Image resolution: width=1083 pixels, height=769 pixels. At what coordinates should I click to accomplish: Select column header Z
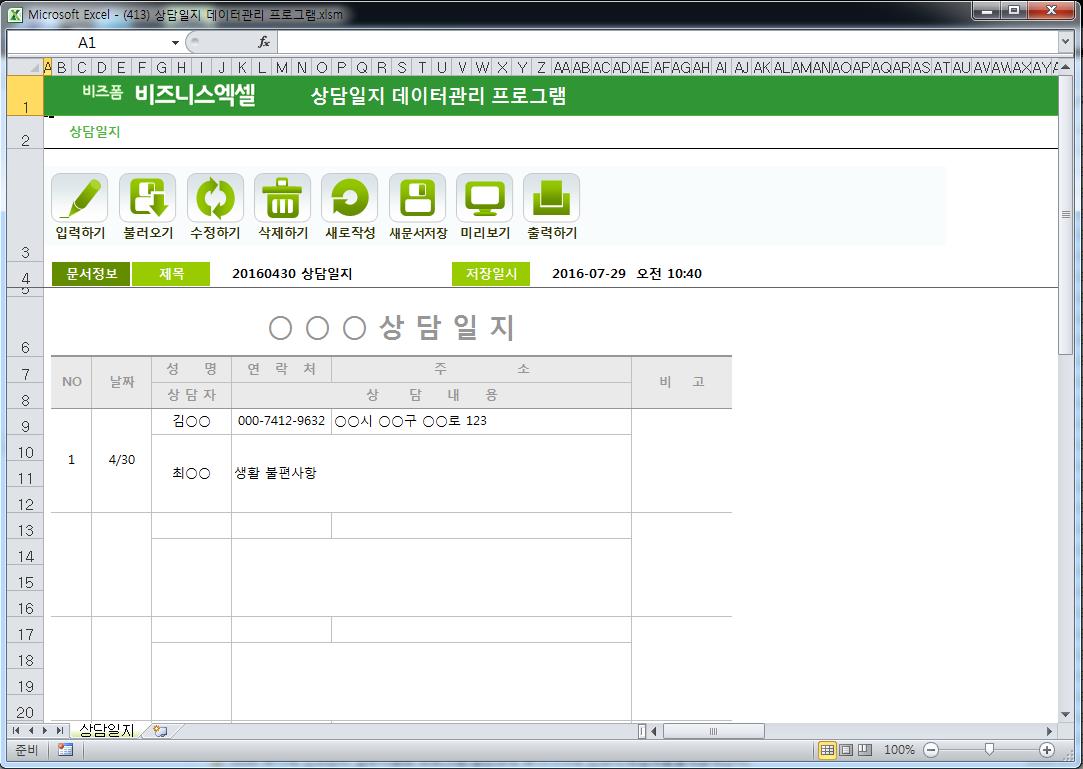click(x=542, y=67)
